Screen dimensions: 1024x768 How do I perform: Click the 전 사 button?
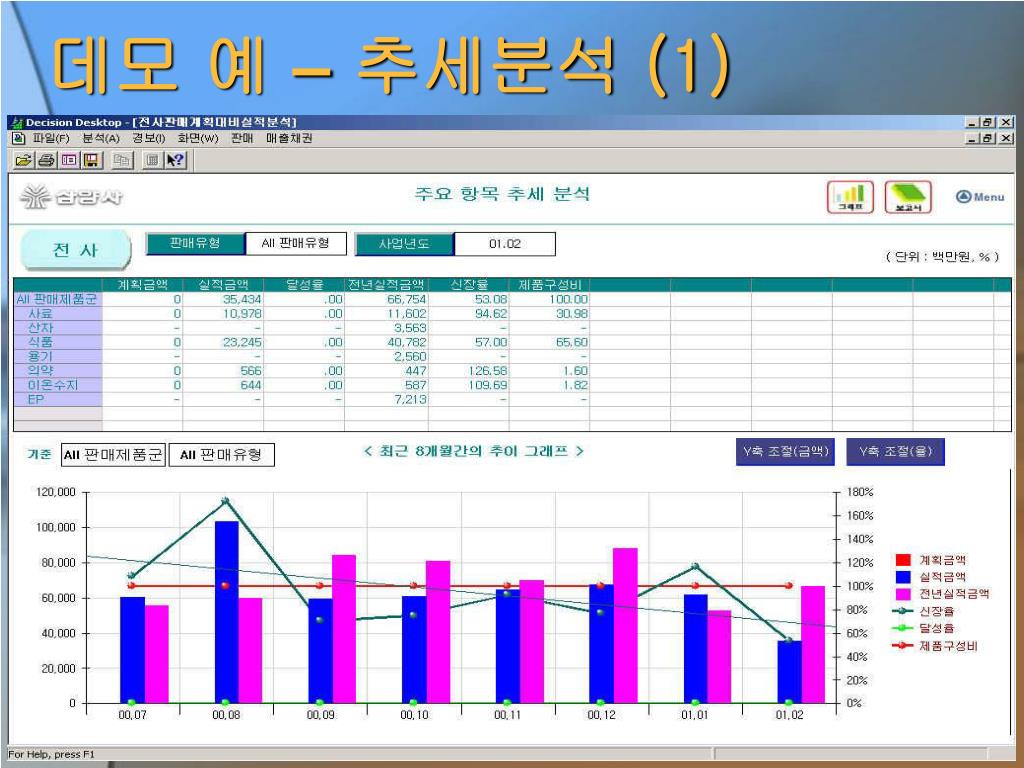(75, 249)
